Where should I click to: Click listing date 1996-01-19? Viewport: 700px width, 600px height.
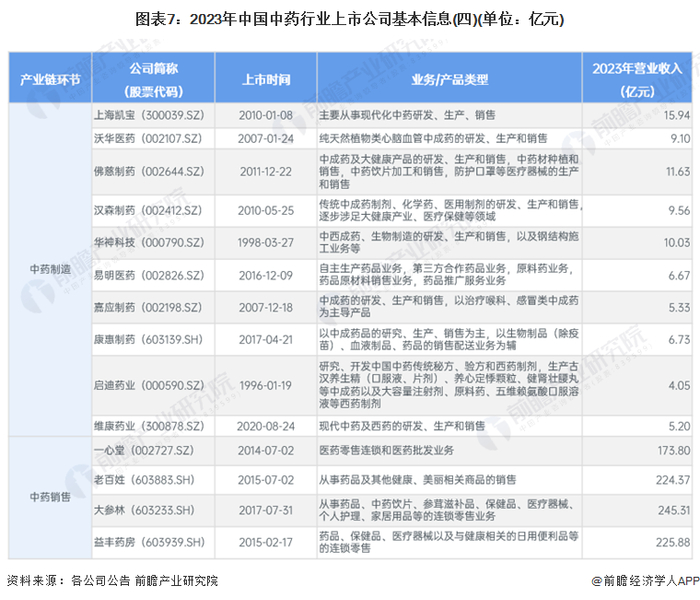pyautogui.click(x=266, y=386)
